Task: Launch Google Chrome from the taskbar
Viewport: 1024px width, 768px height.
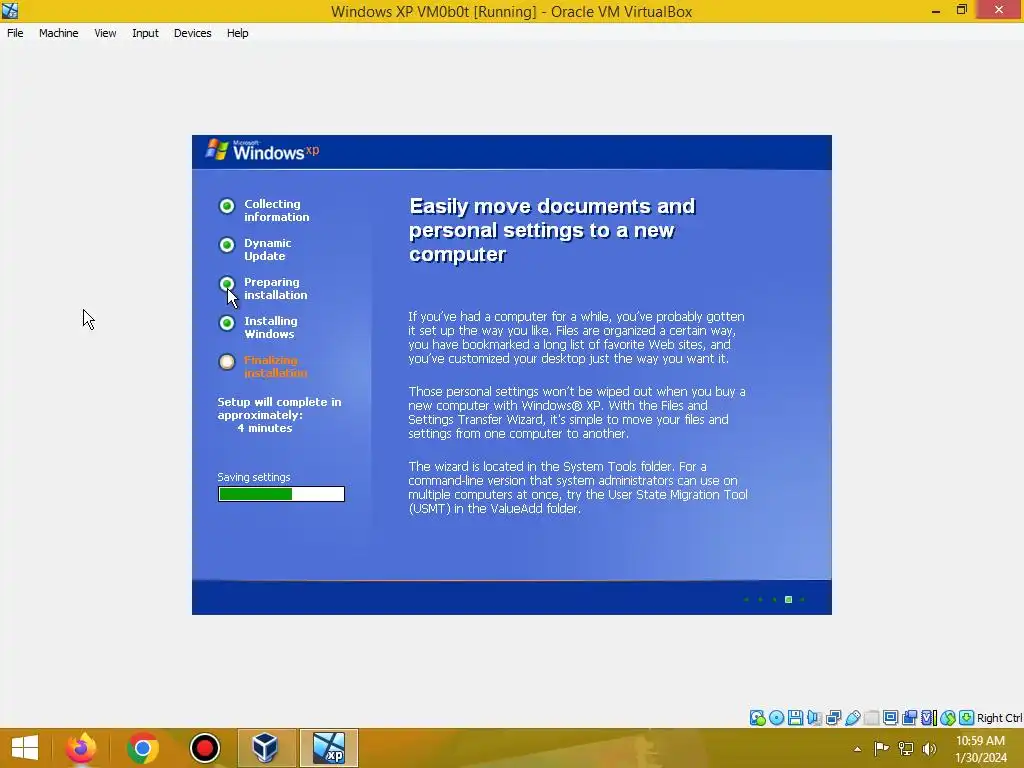Action: (142, 748)
